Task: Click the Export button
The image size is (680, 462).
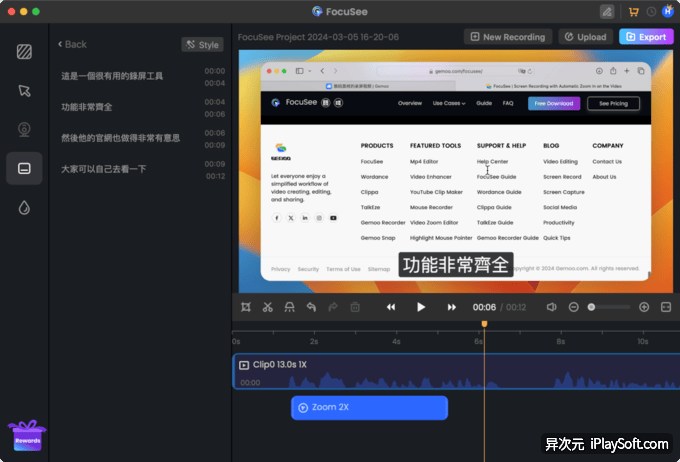Action: 646,37
